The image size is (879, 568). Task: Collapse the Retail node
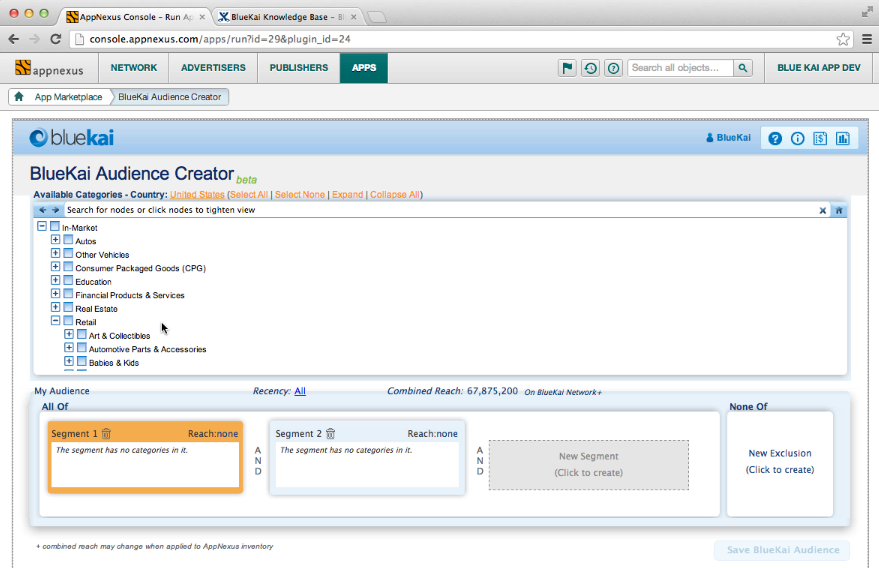[55, 320]
